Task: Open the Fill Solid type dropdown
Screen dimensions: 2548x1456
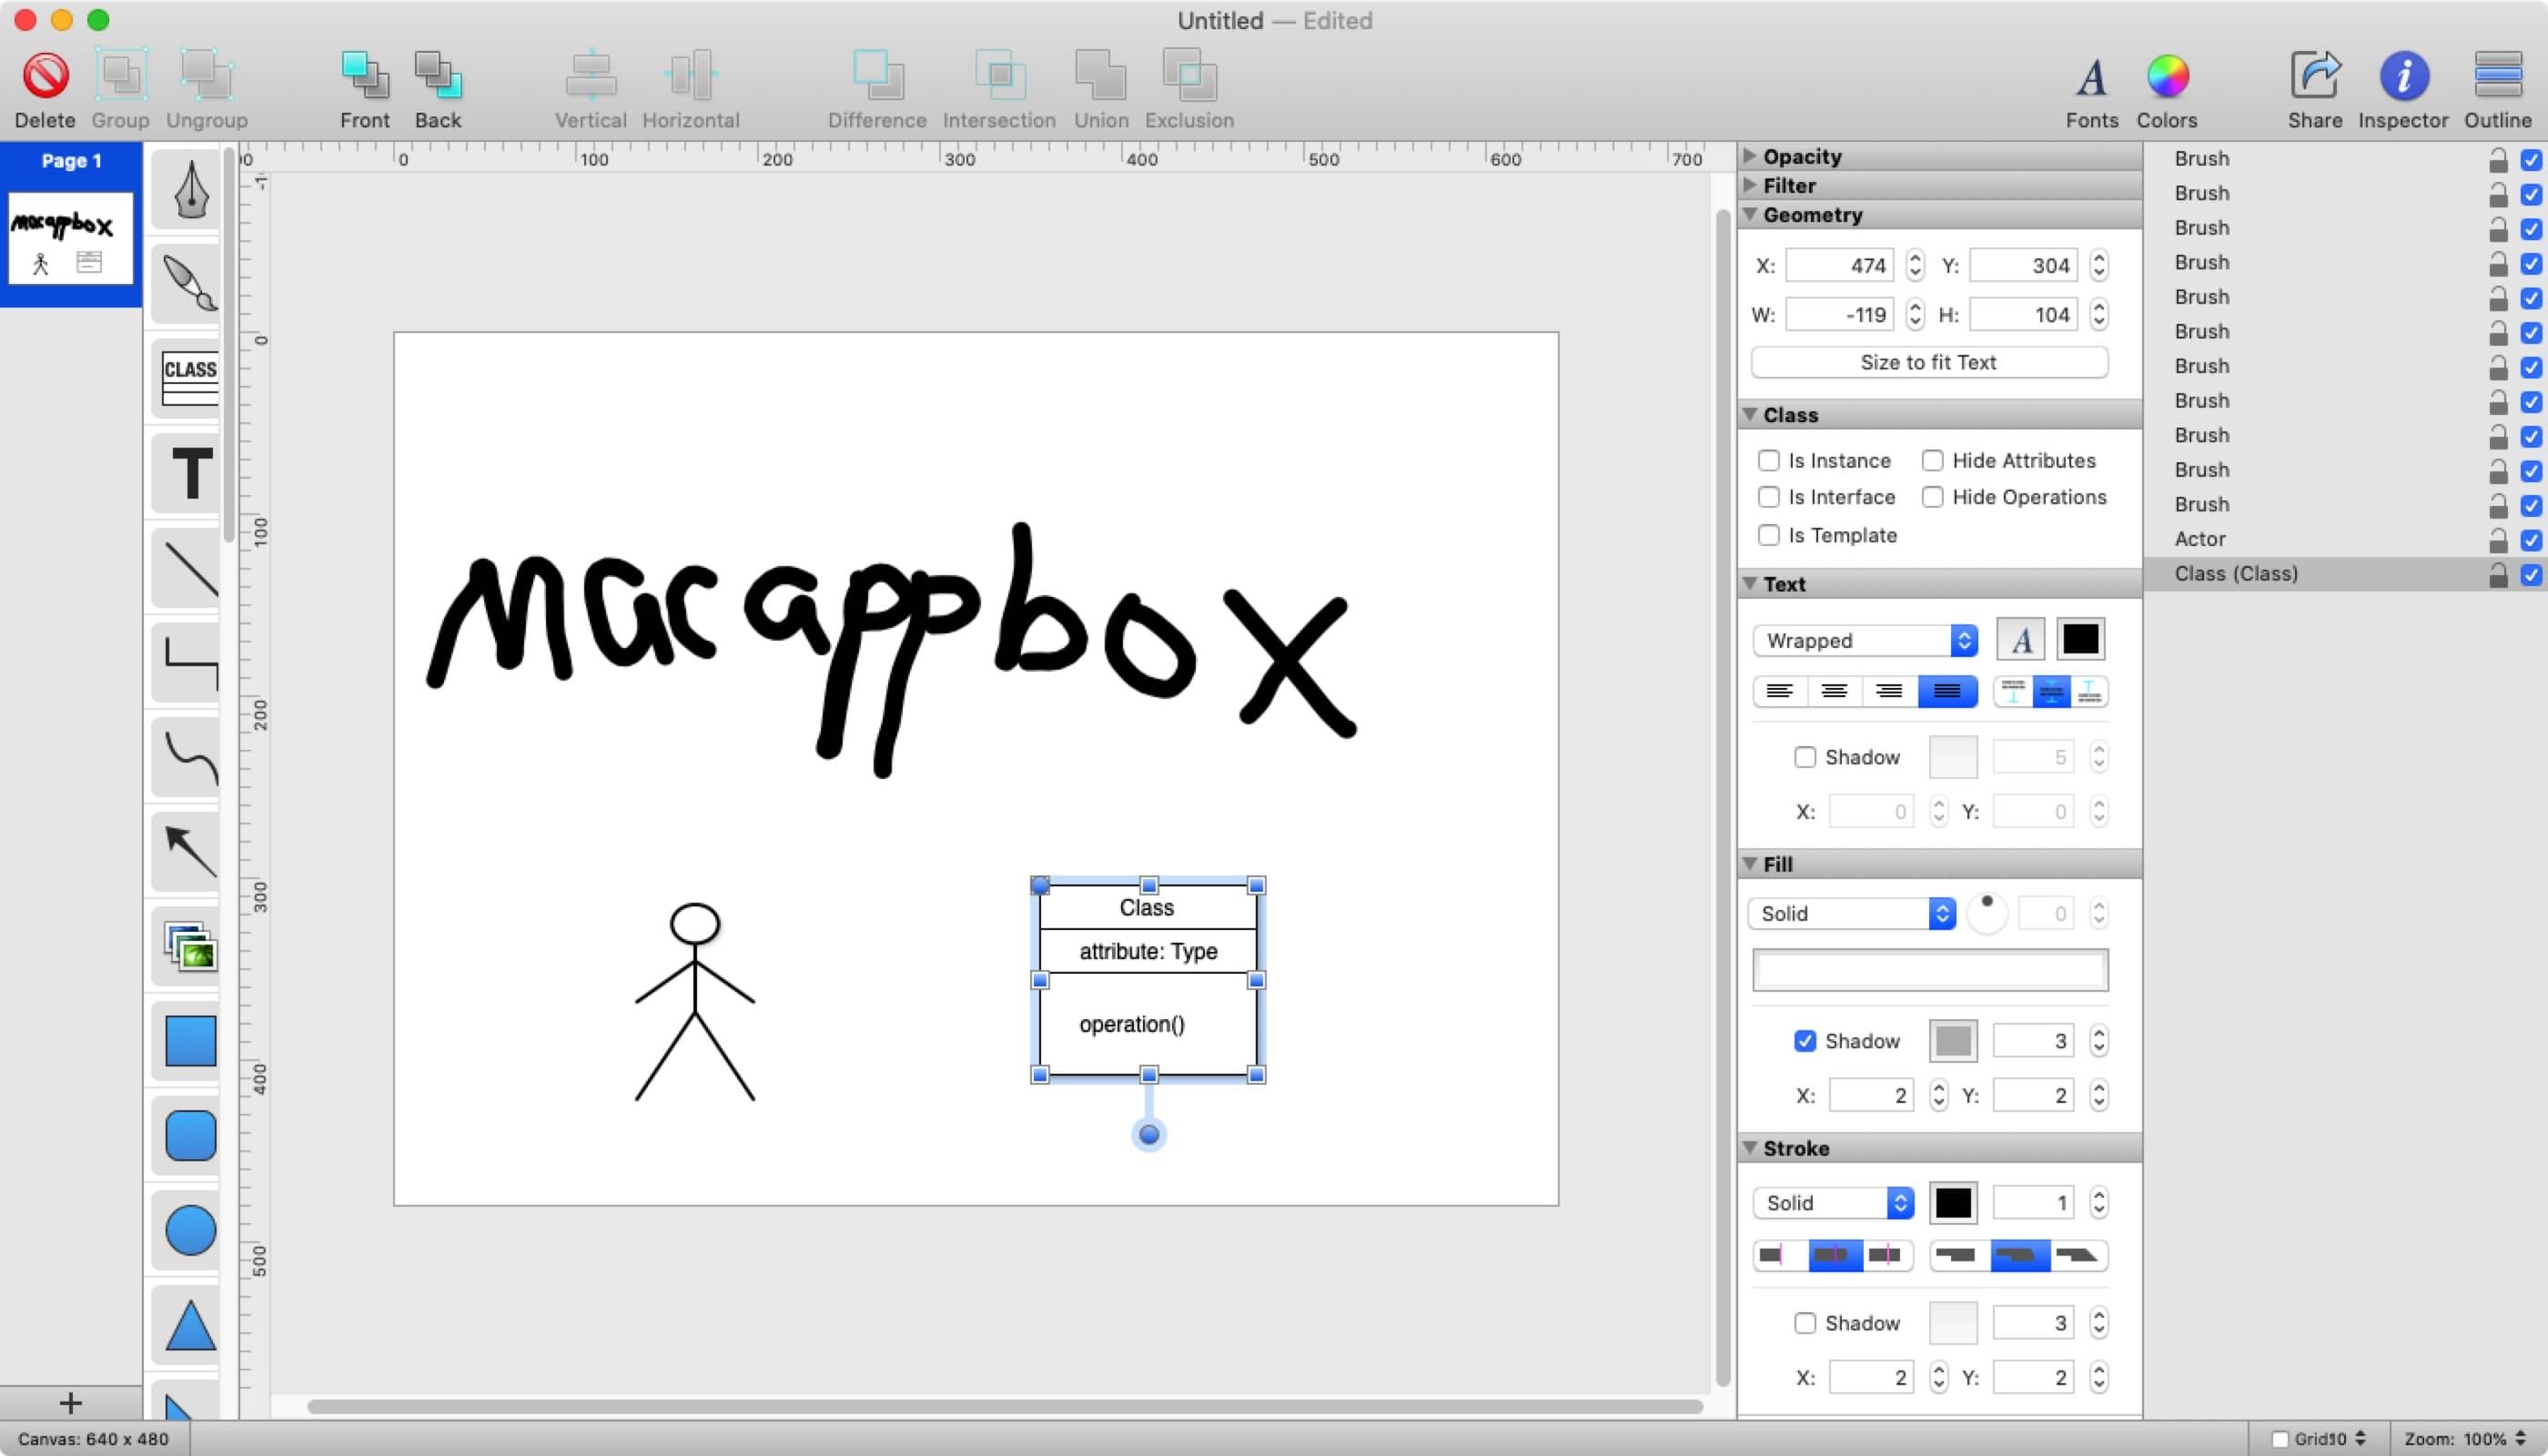Action: point(1851,913)
